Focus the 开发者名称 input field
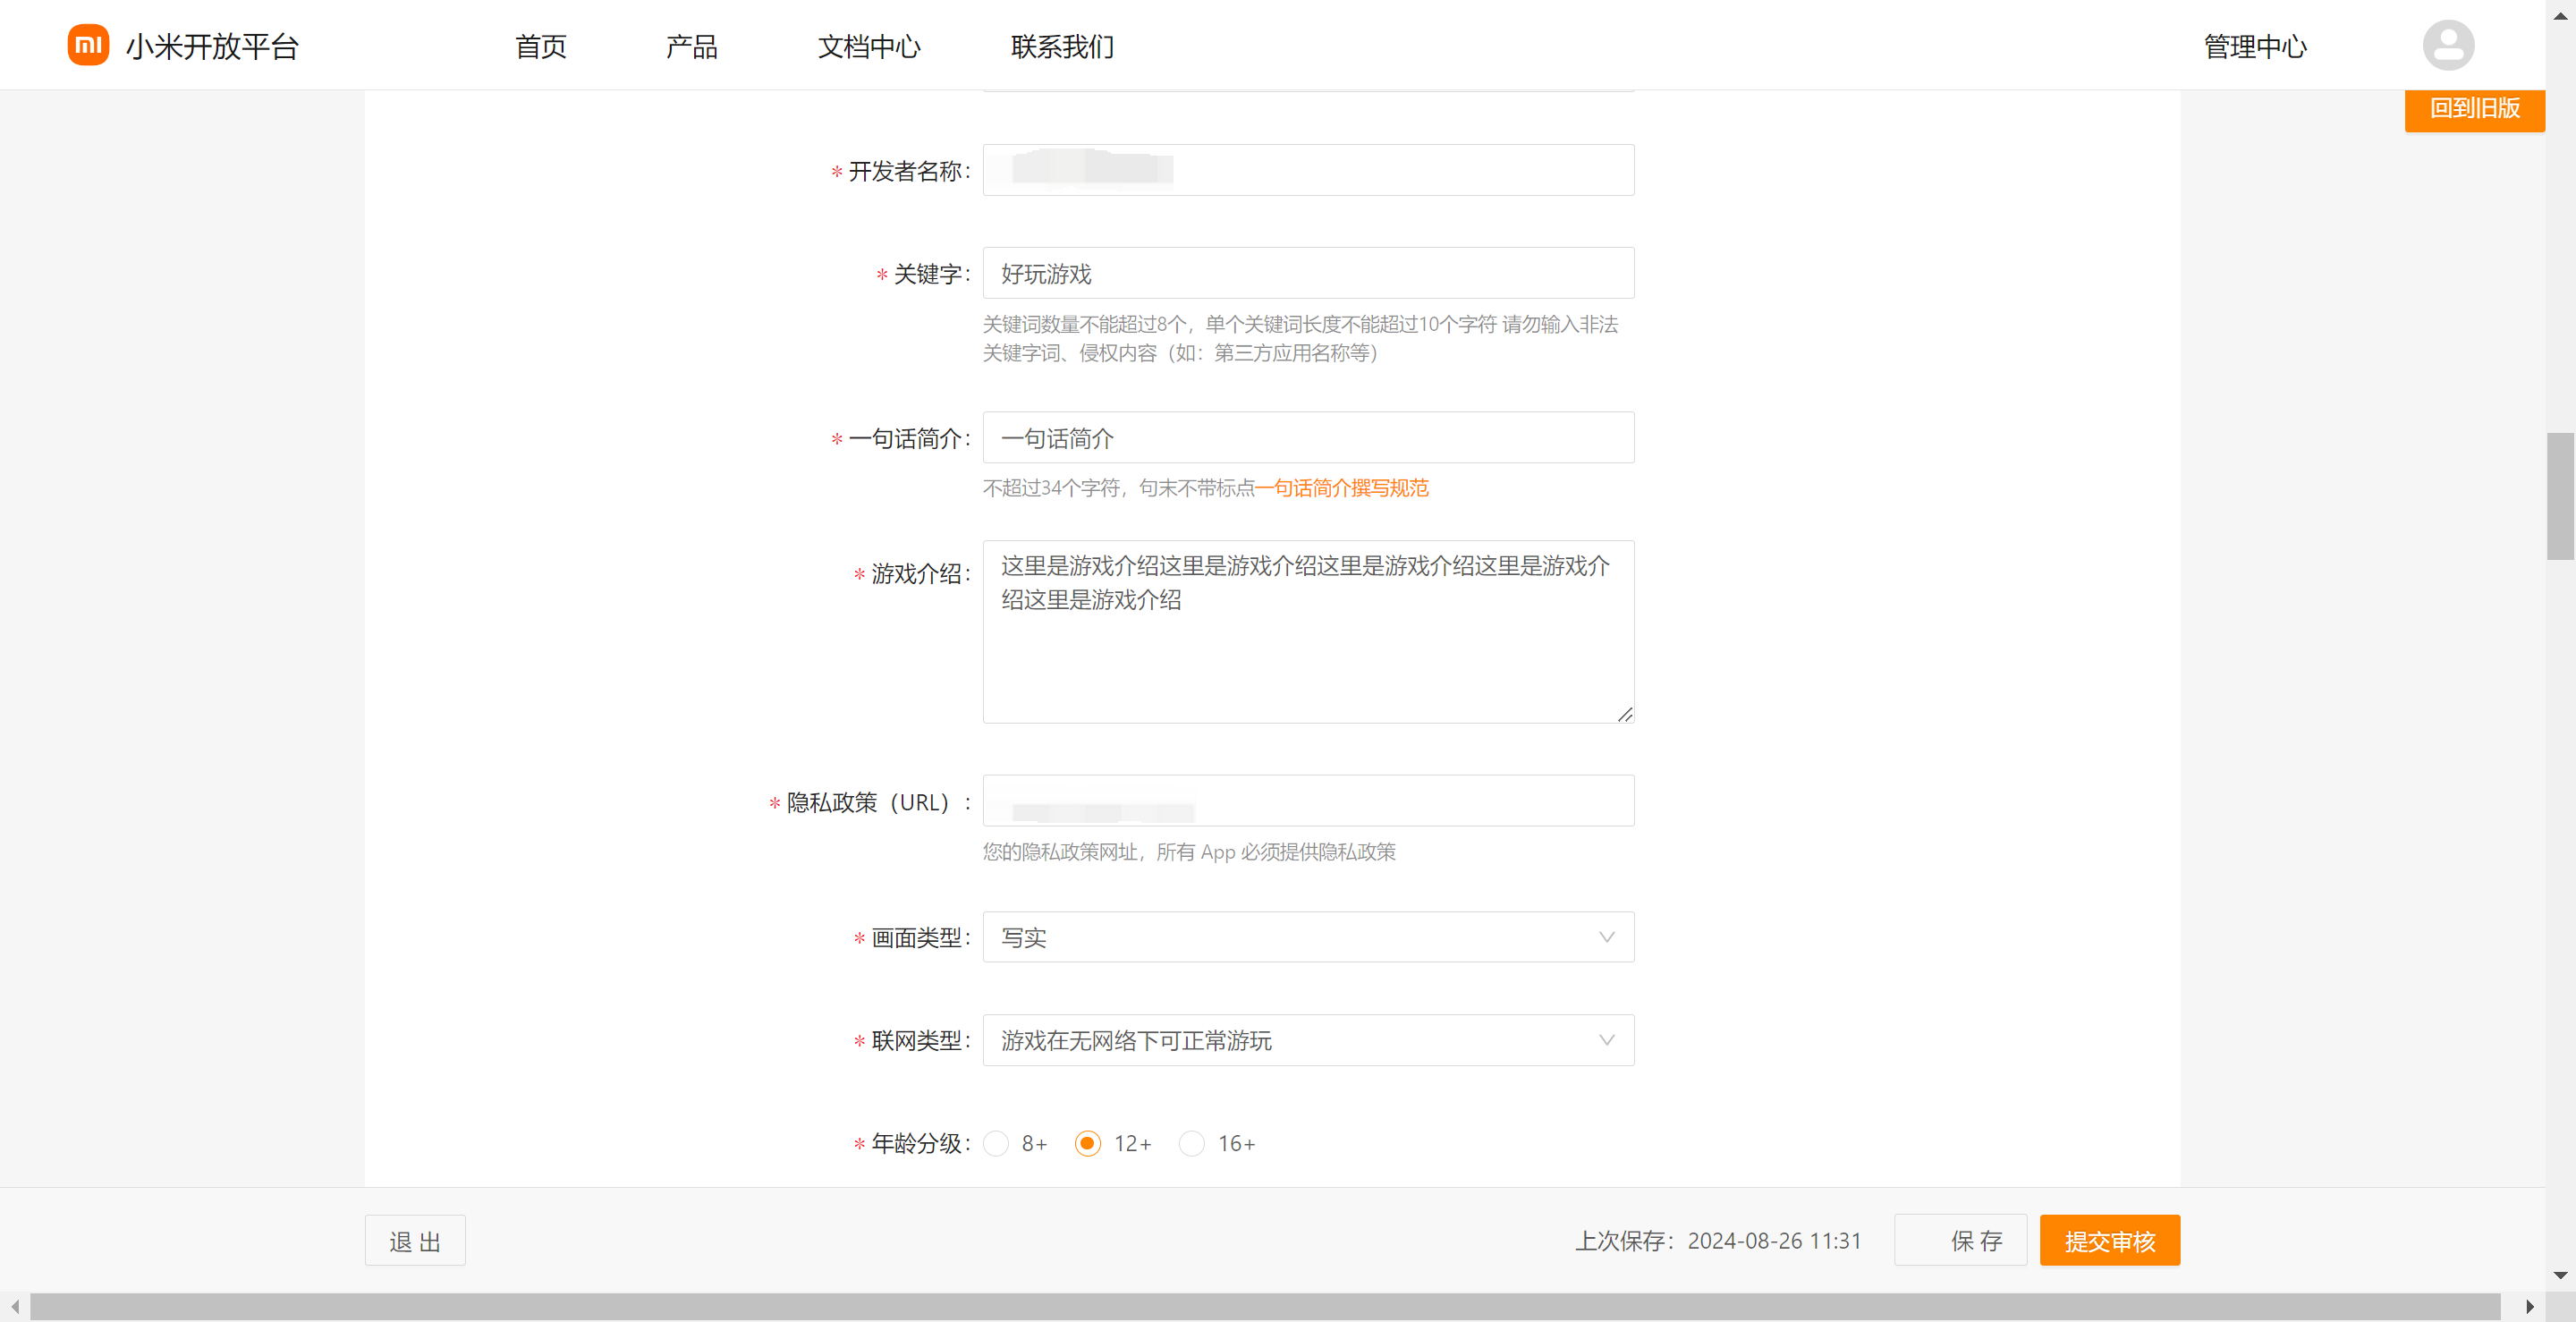Image resolution: width=2576 pixels, height=1322 pixels. click(x=1308, y=170)
